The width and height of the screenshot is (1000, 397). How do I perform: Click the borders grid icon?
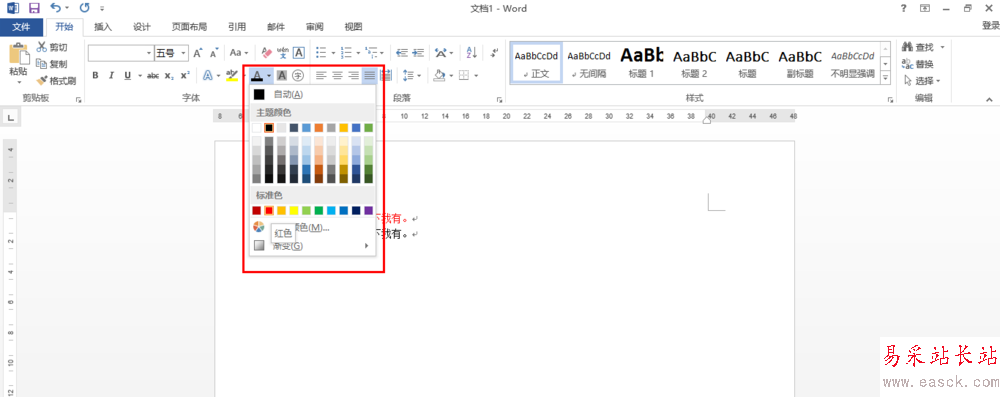click(x=464, y=75)
